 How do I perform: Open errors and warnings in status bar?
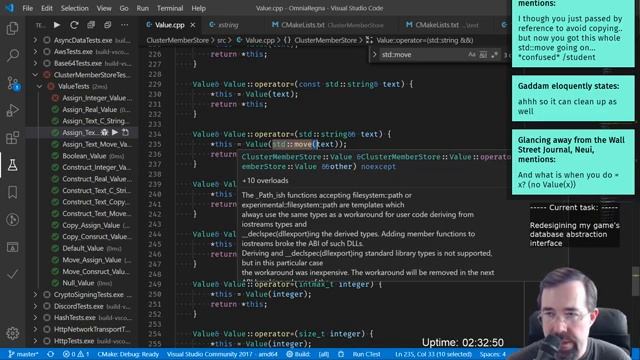76,354
